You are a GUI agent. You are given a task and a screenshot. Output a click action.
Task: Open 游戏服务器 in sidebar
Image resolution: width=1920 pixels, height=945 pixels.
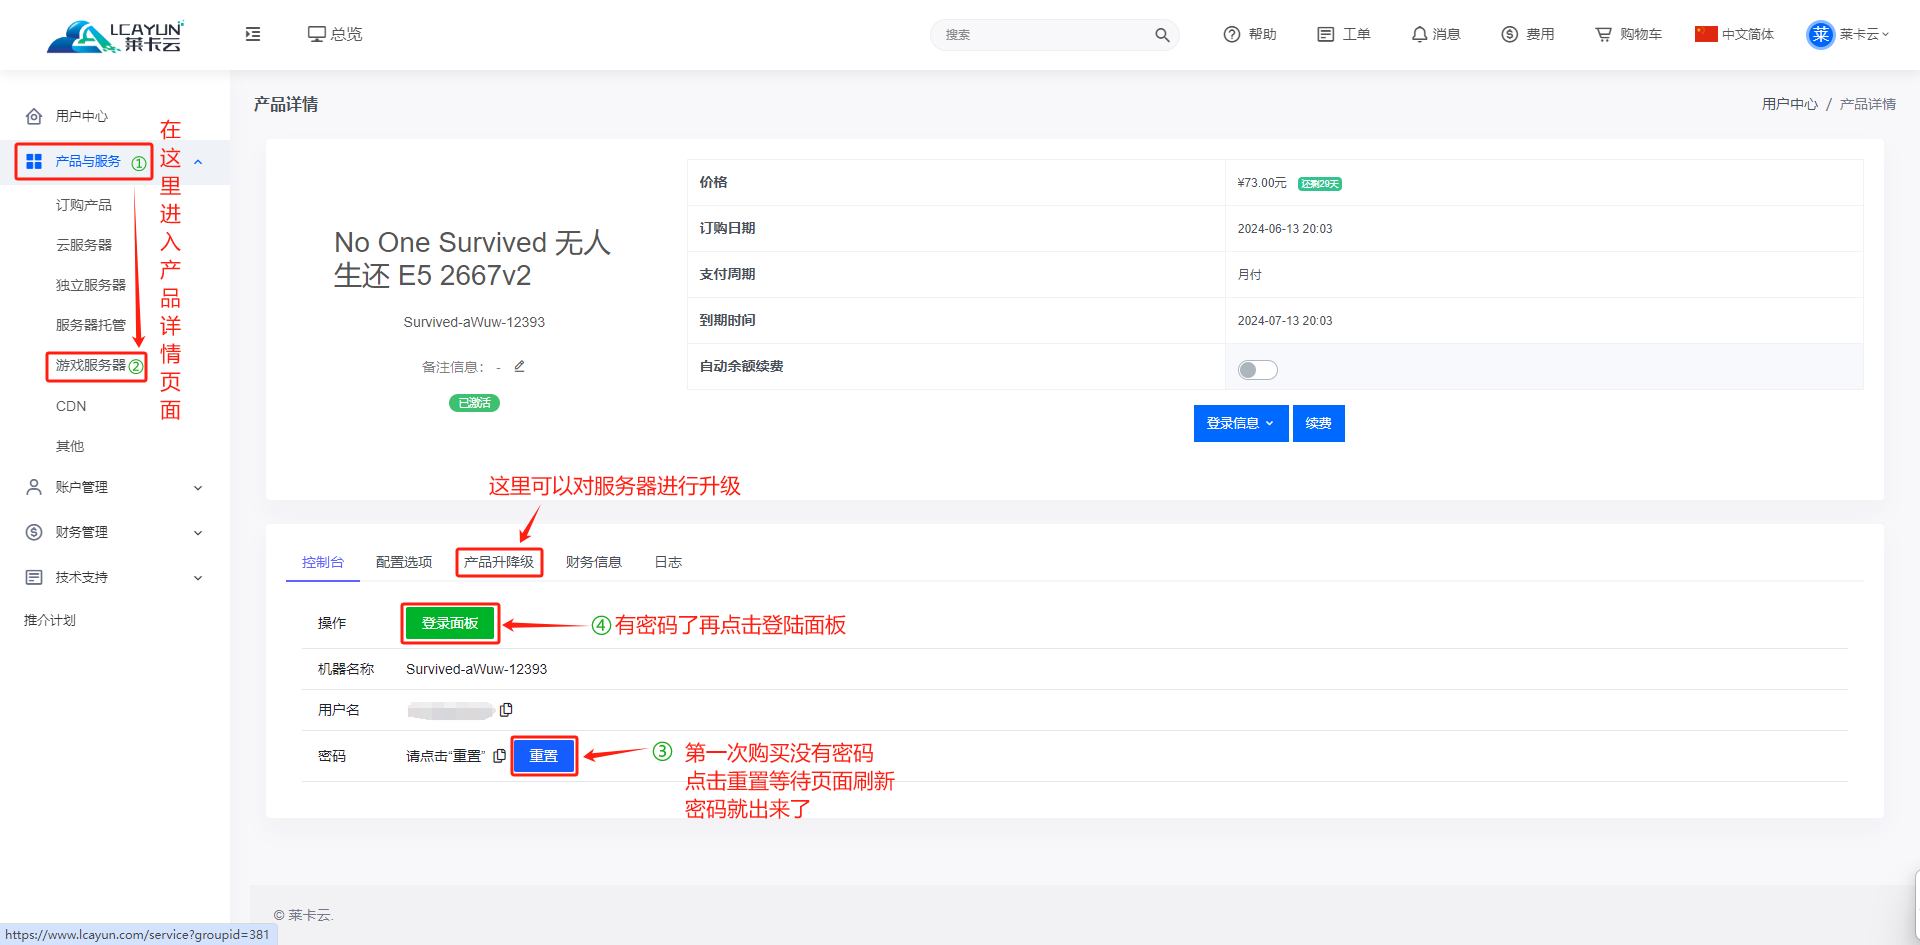click(x=91, y=365)
